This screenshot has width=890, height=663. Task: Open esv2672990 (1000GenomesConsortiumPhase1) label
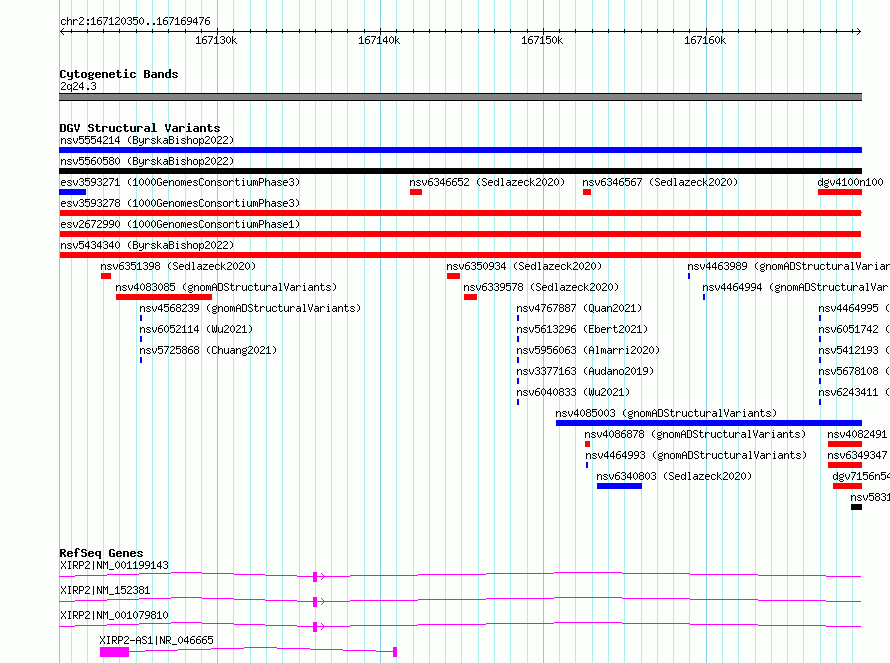[x=180, y=224]
